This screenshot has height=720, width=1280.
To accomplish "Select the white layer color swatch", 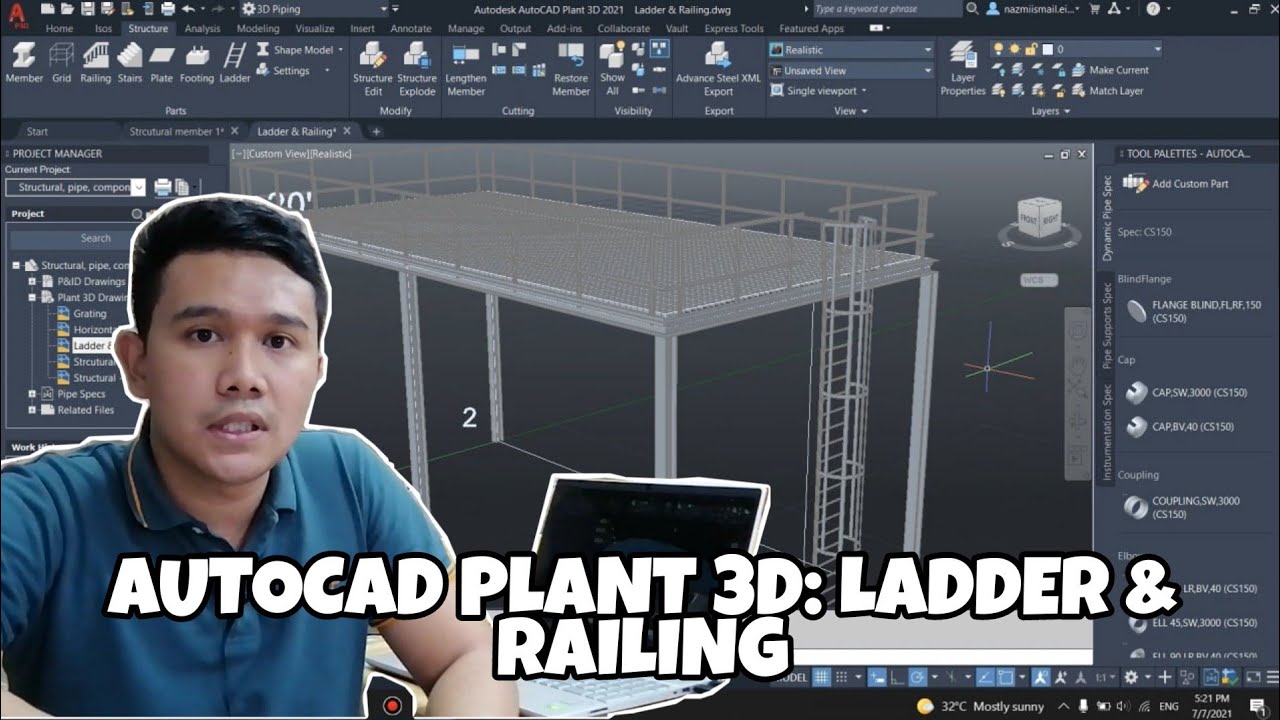I will pos(1047,49).
